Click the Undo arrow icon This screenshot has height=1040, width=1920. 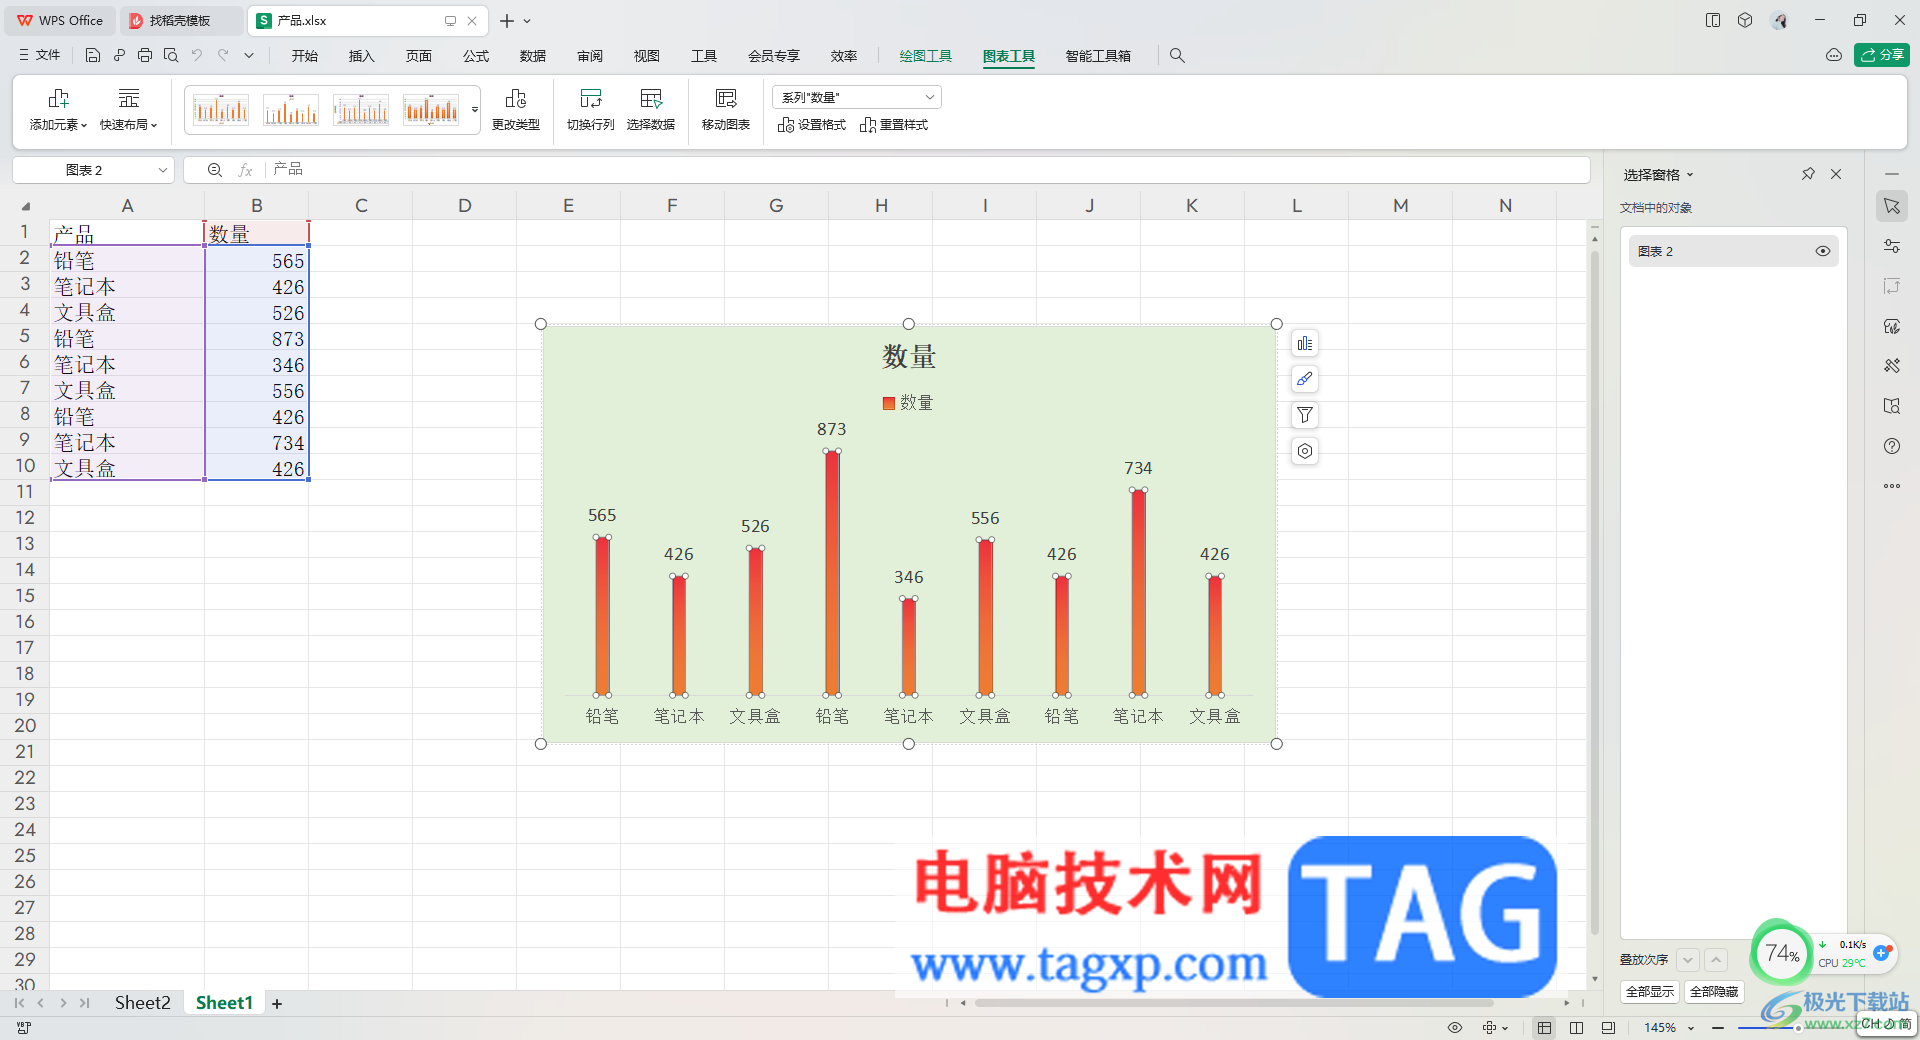pyautogui.click(x=197, y=56)
